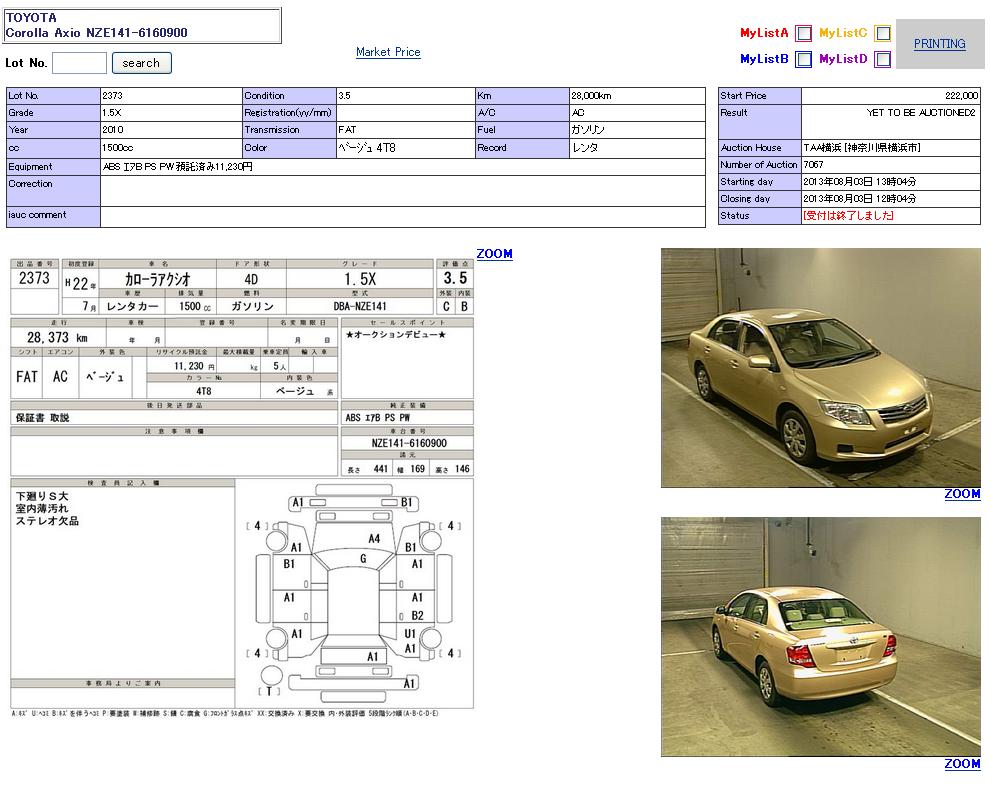
Task: Open the rear view car photo
Action: point(820,637)
